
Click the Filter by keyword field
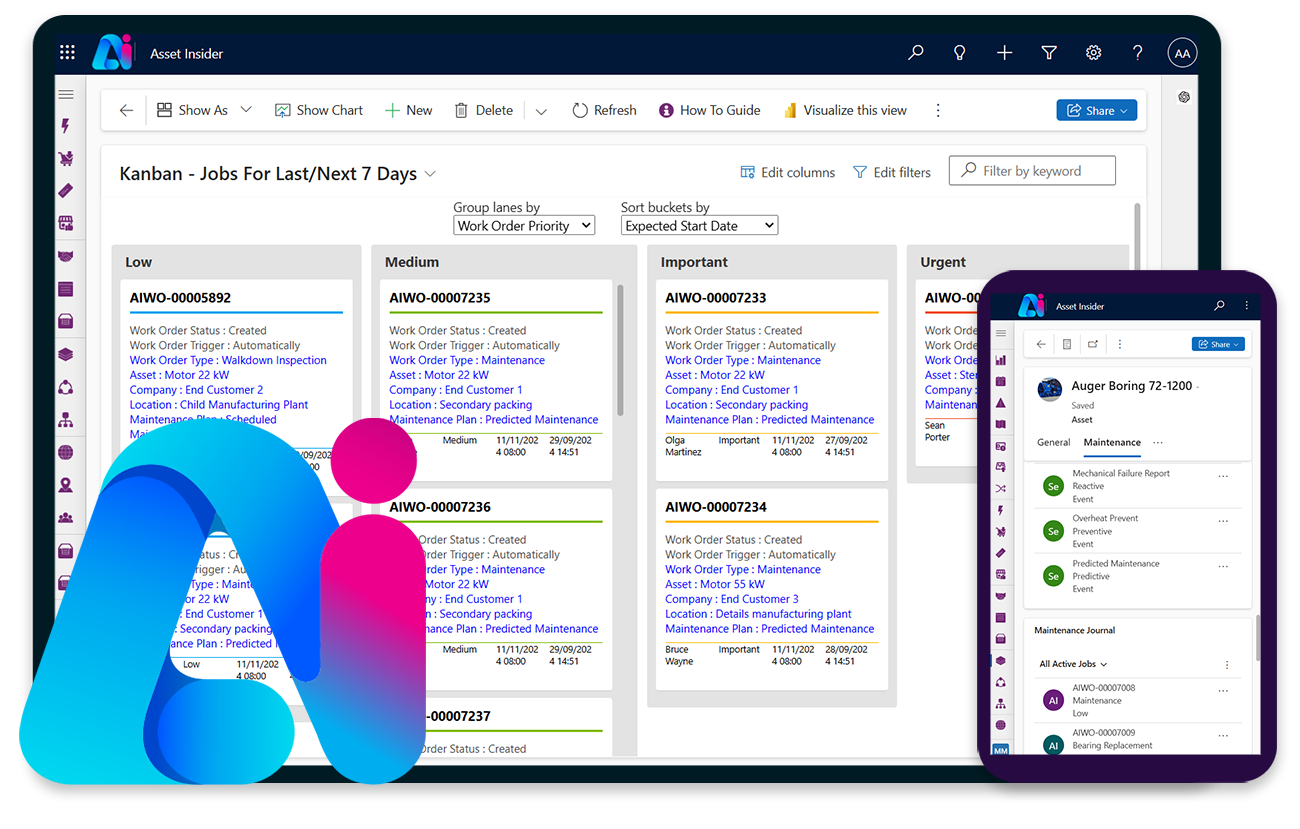[1032, 171]
